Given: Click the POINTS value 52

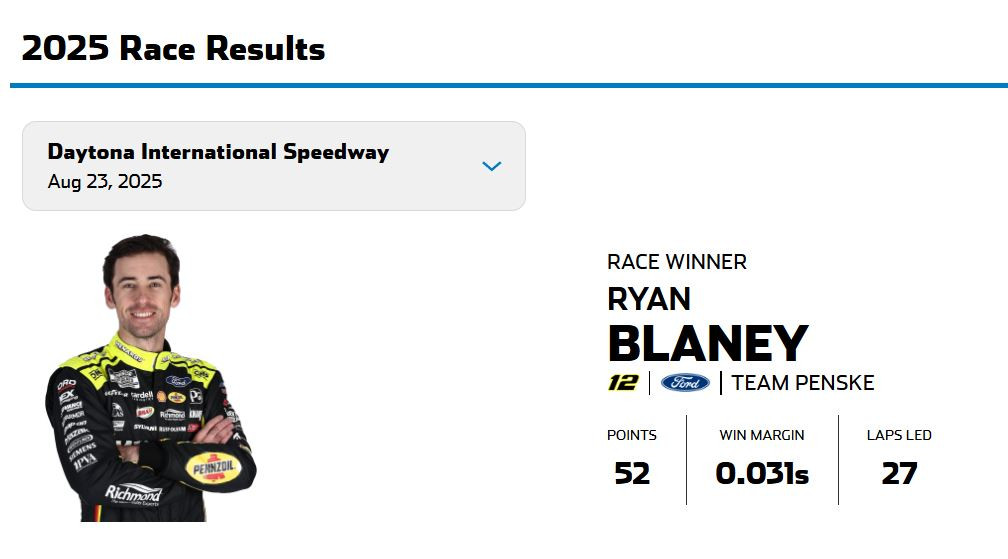Looking at the screenshot, I should (632, 474).
